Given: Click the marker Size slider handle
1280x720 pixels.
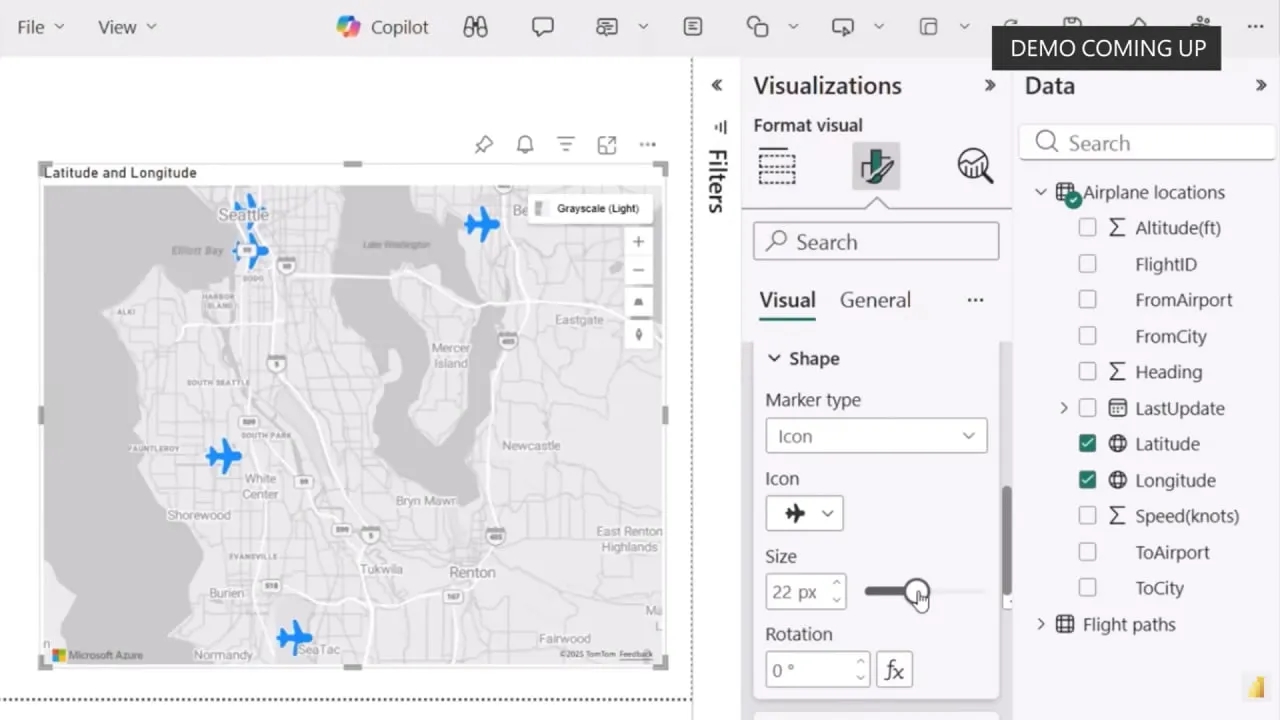Looking at the screenshot, I should (x=916, y=592).
